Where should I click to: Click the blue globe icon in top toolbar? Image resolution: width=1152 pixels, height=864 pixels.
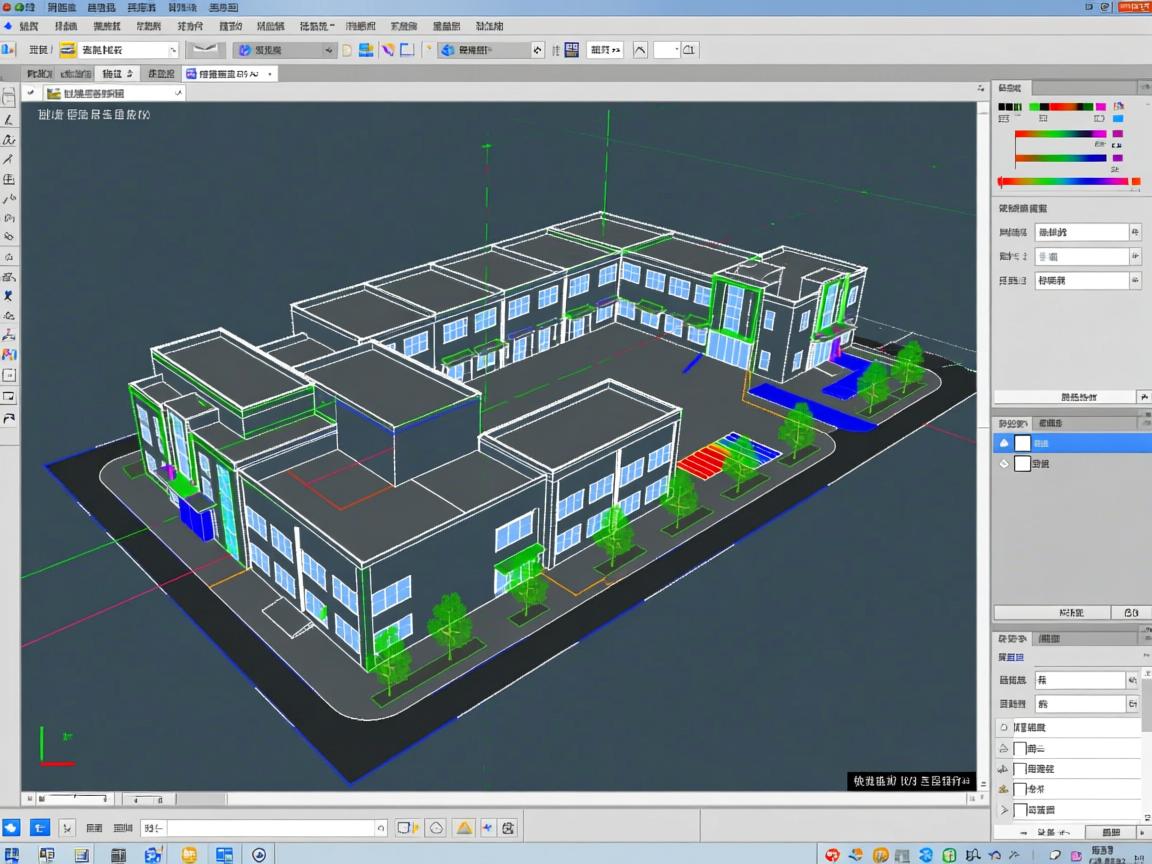[447, 49]
